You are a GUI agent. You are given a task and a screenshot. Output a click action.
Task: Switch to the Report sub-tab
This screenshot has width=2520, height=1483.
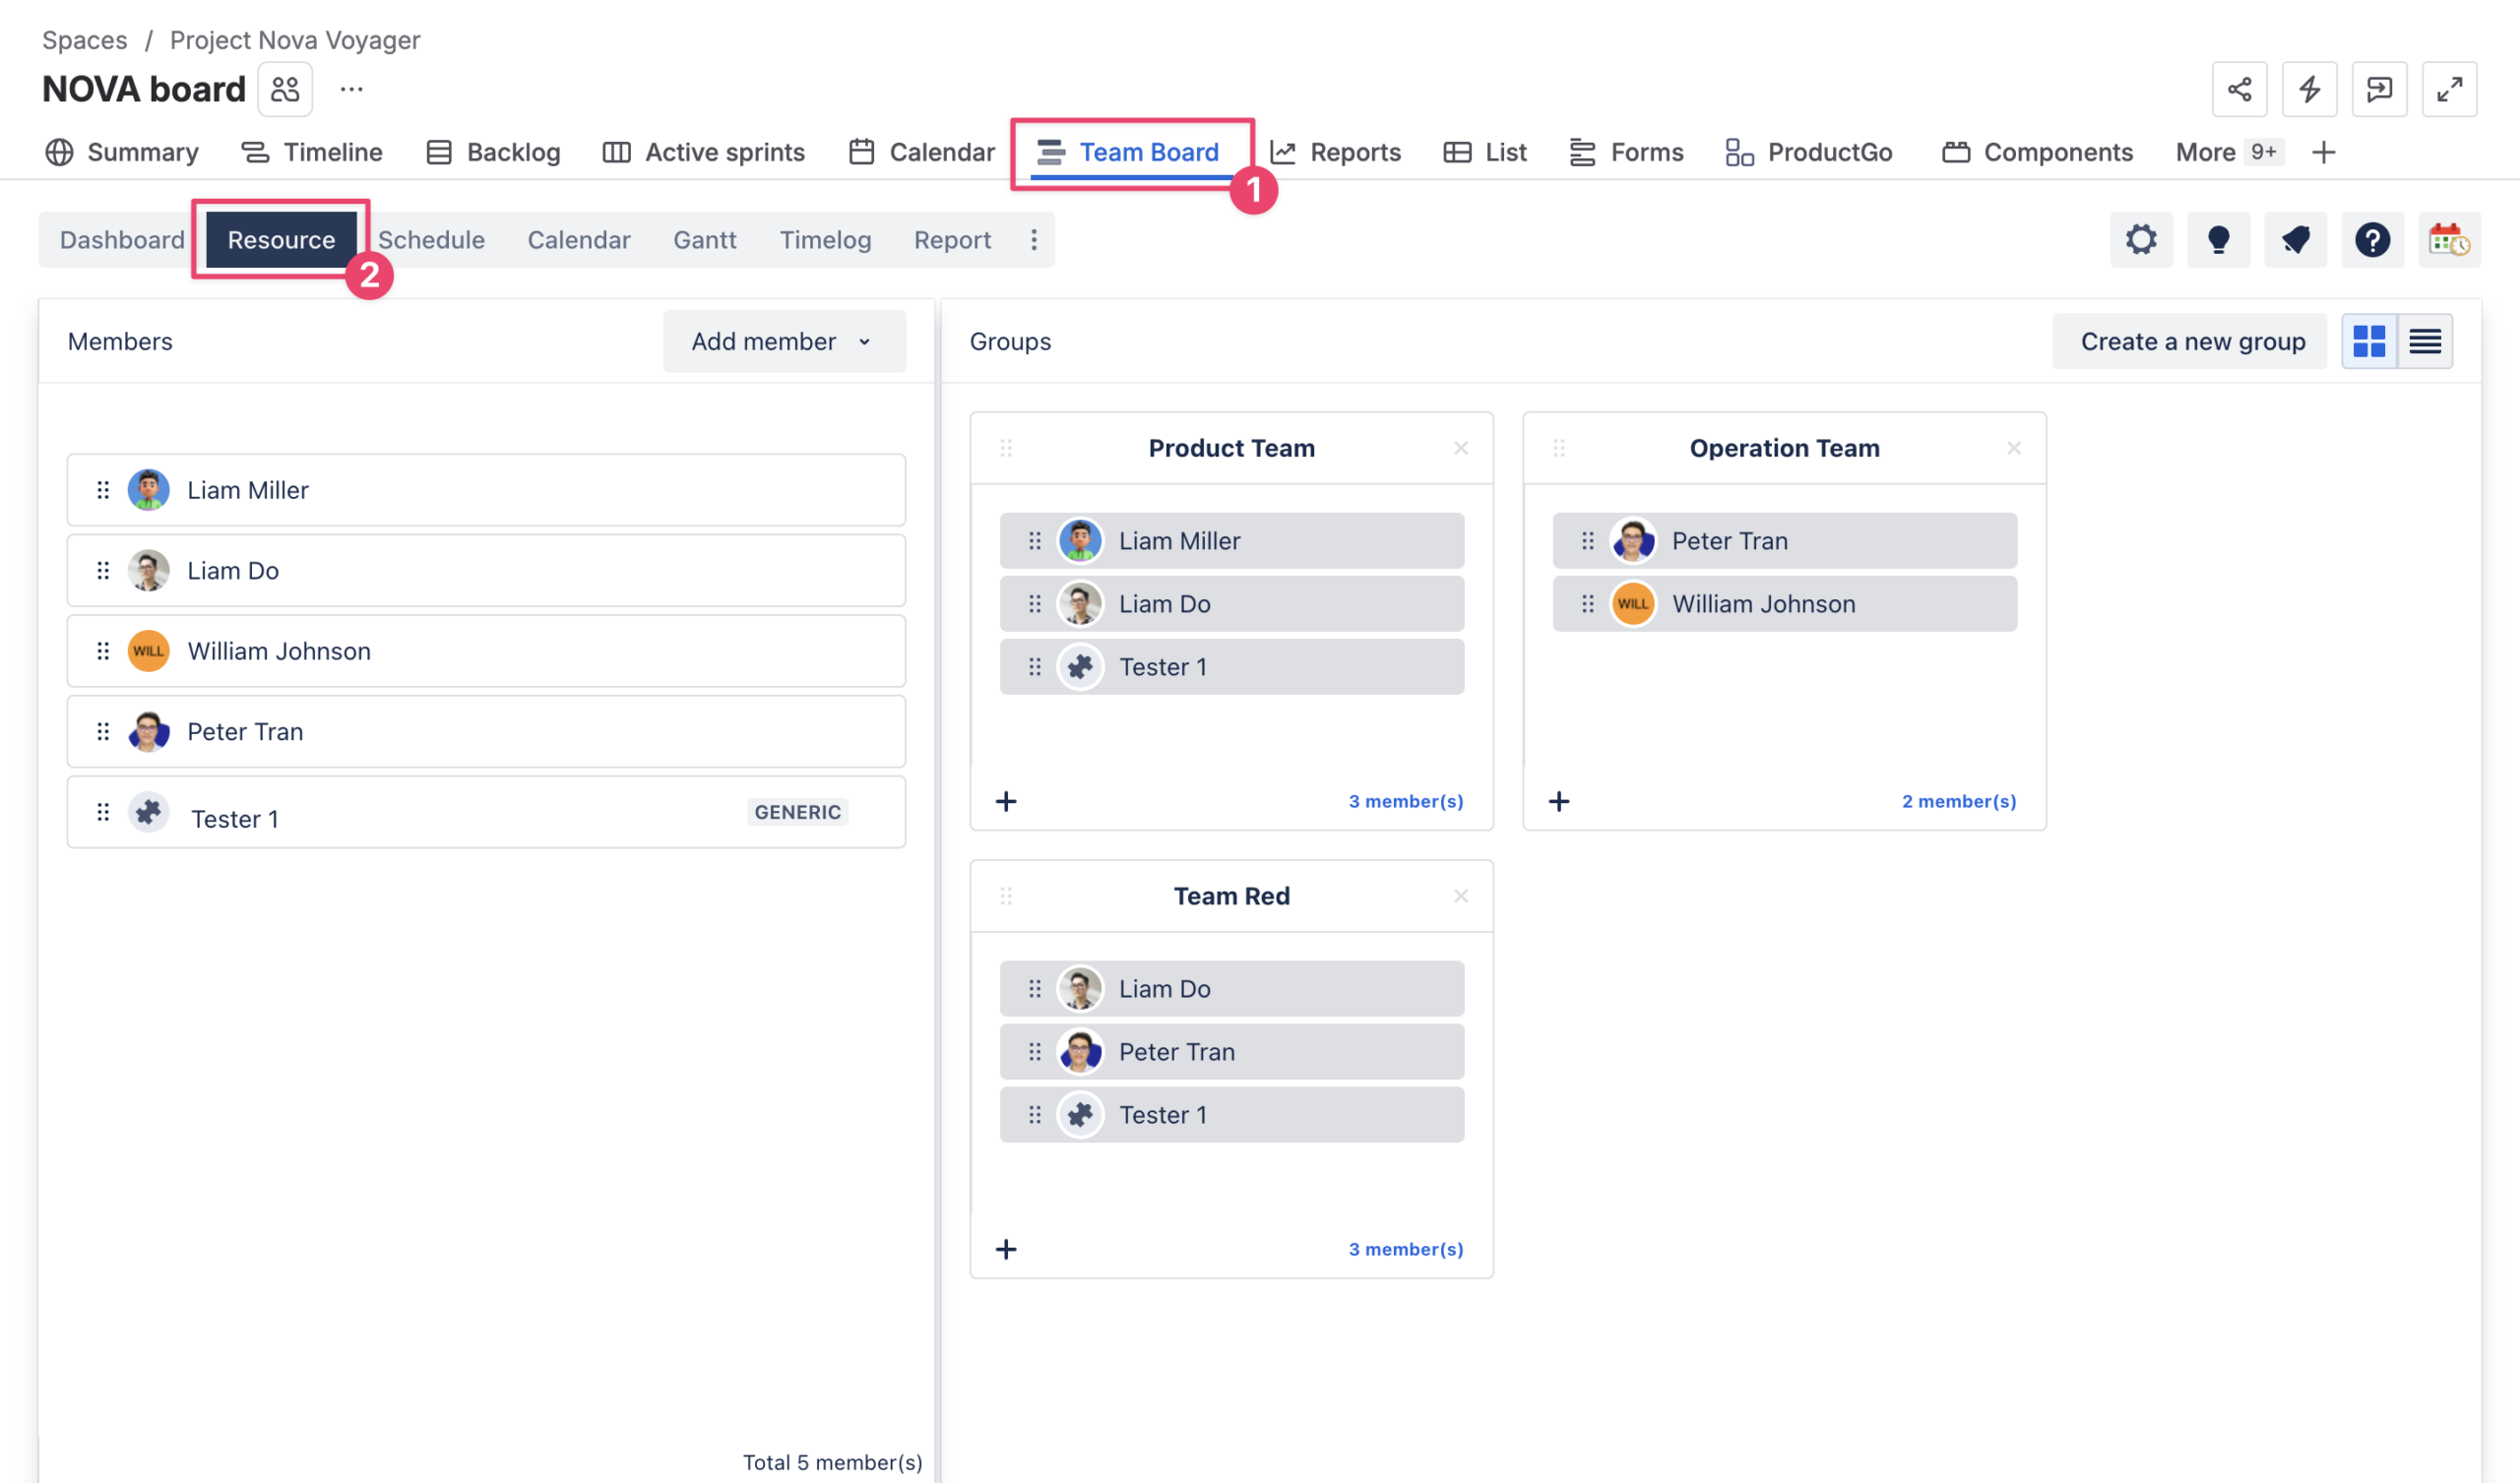pos(952,240)
